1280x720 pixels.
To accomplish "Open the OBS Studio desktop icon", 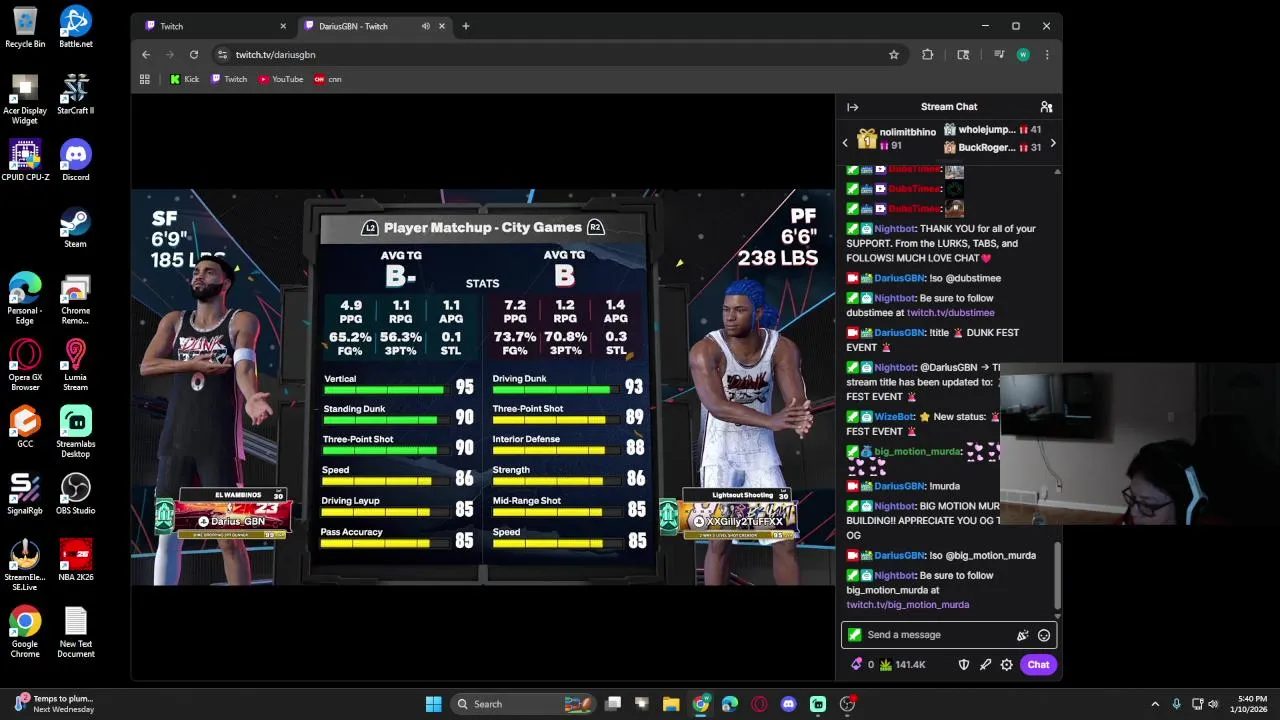I will point(75,494).
